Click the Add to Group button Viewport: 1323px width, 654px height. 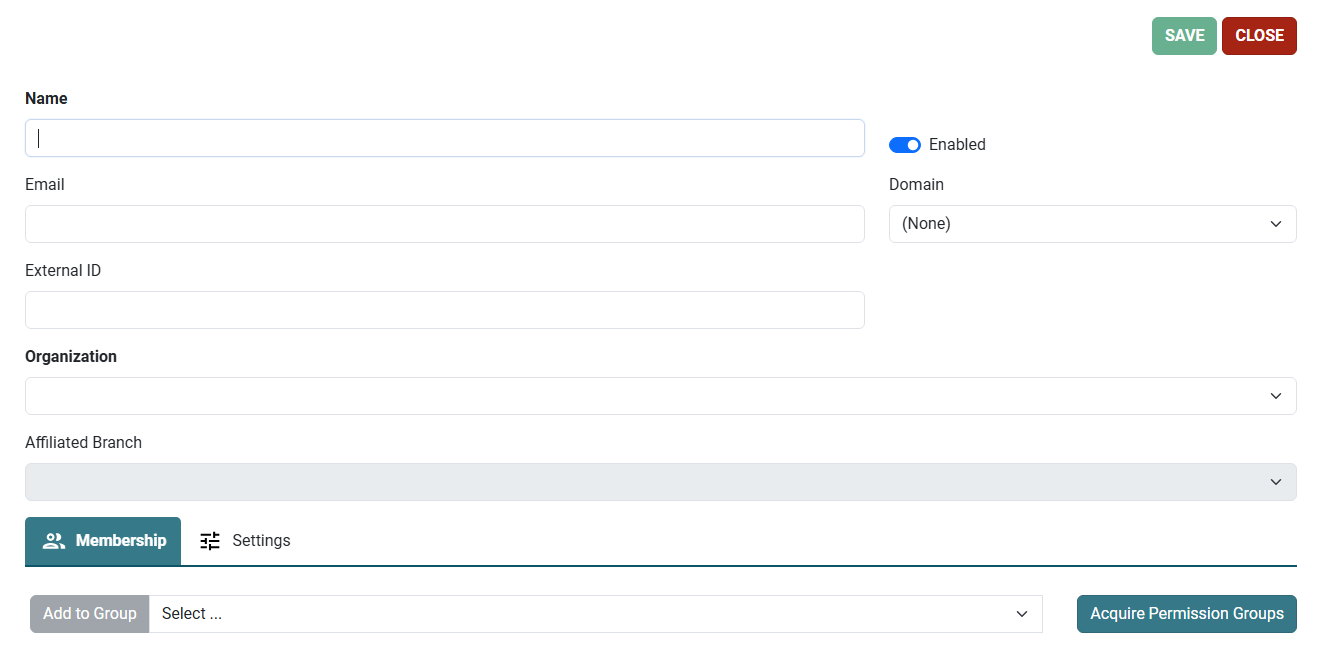[x=90, y=614]
